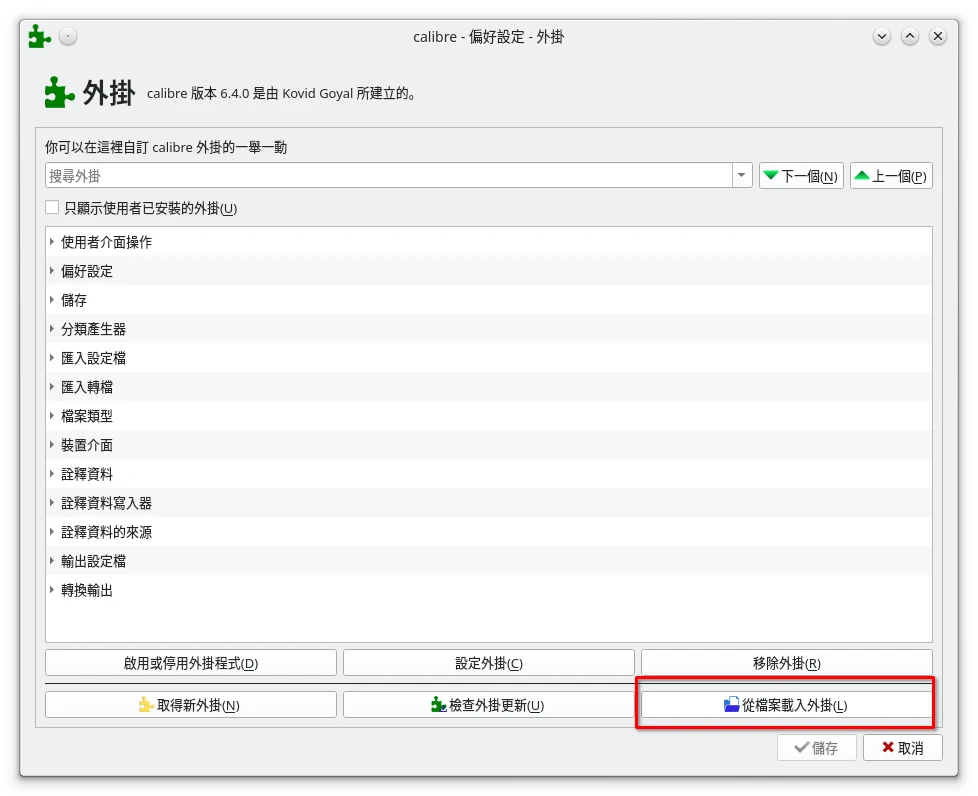
Task: Open the search history dropdown arrow
Action: pyautogui.click(x=741, y=176)
